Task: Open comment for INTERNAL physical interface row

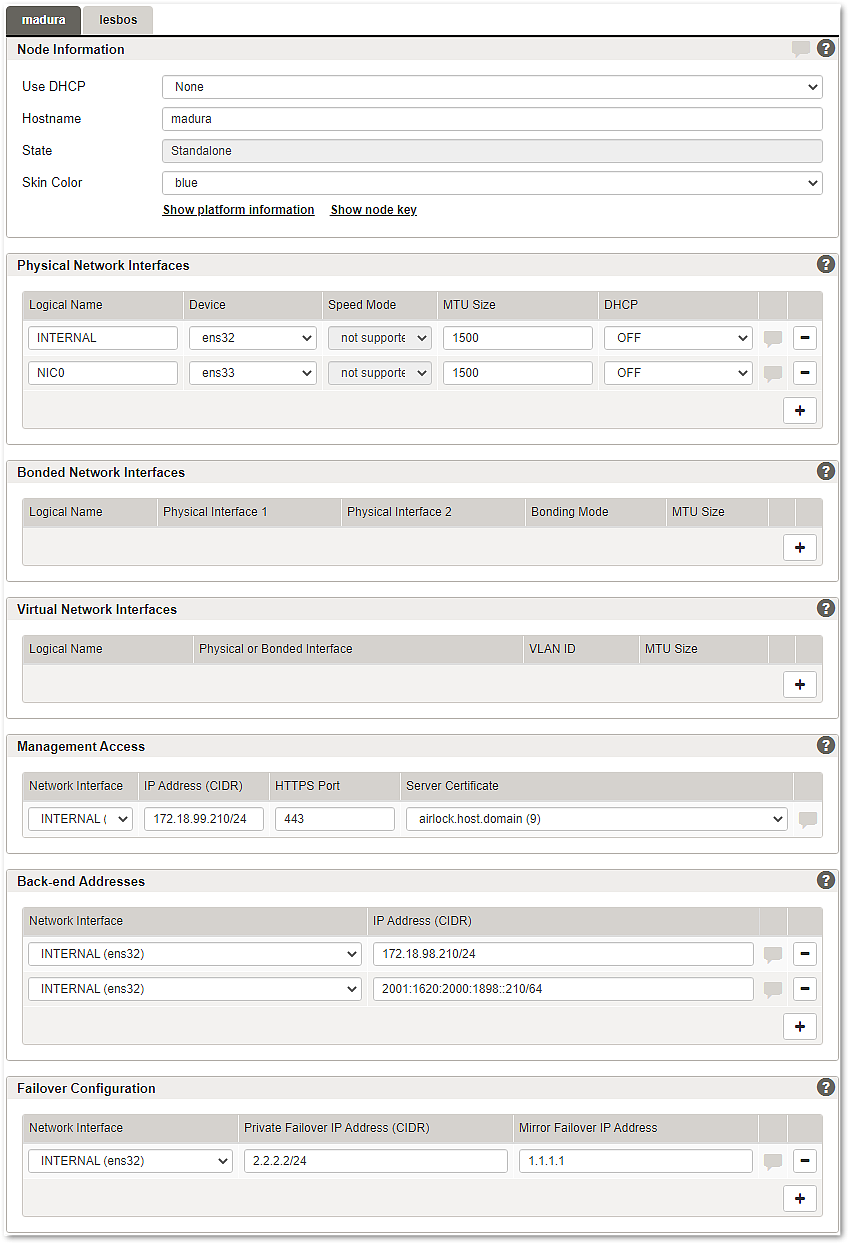Action: pos(773,339)
